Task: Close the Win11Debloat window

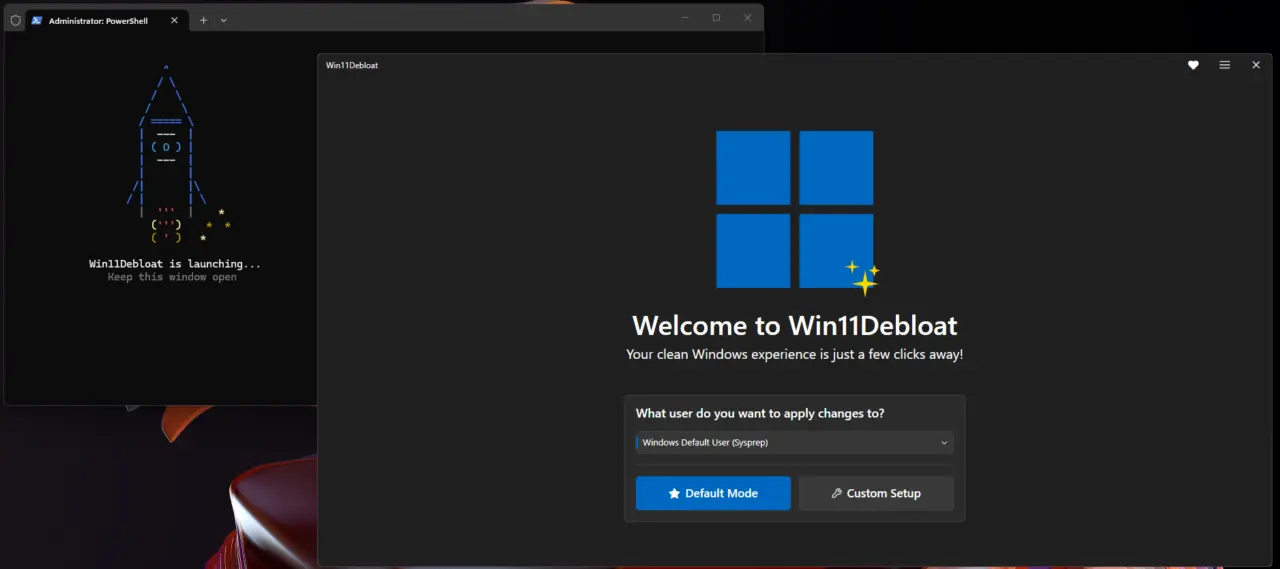Action: tap(1256, 65)
